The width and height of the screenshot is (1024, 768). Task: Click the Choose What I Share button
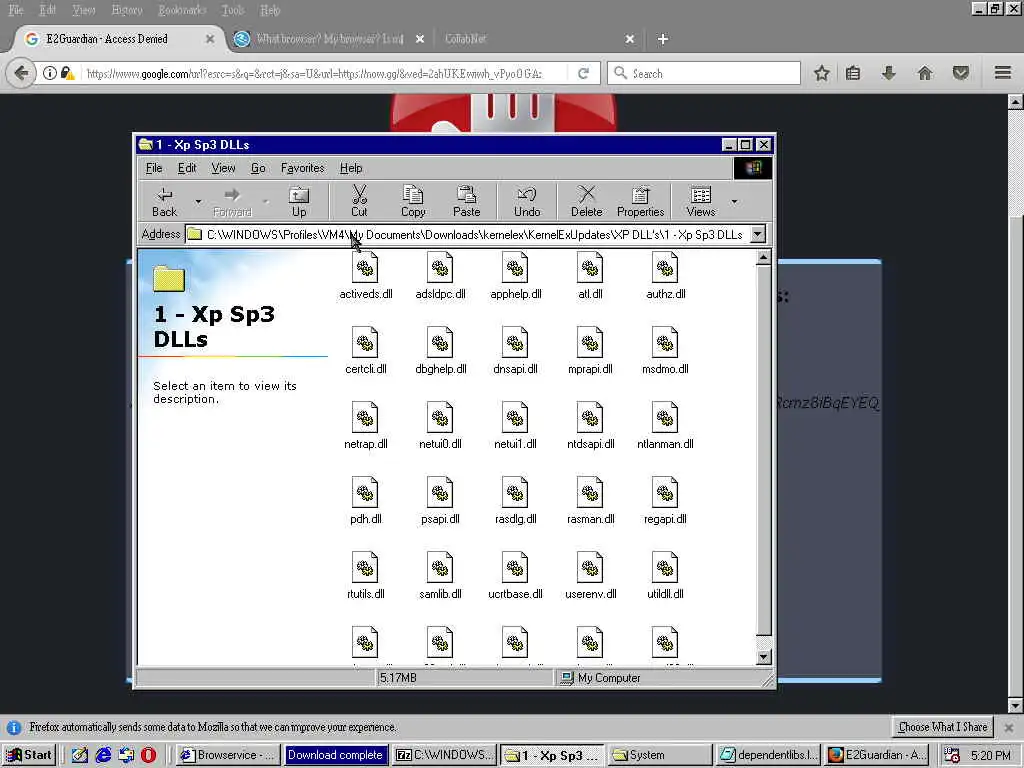[x=942, y=727]
